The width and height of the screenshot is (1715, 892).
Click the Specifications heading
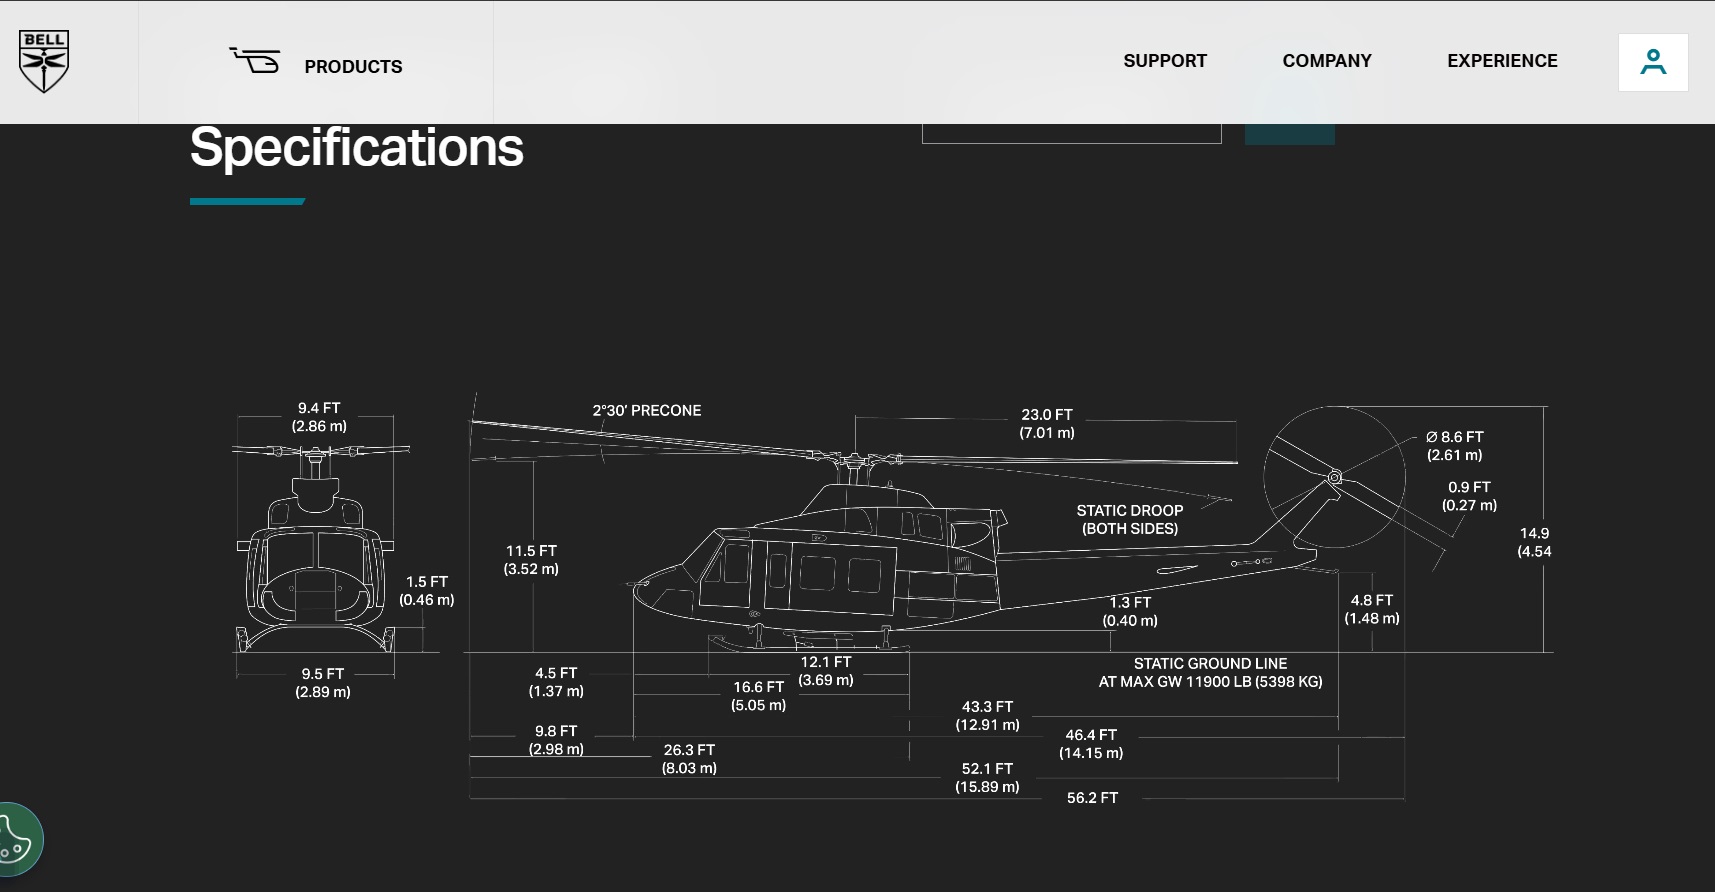click(x=356, y=148)
